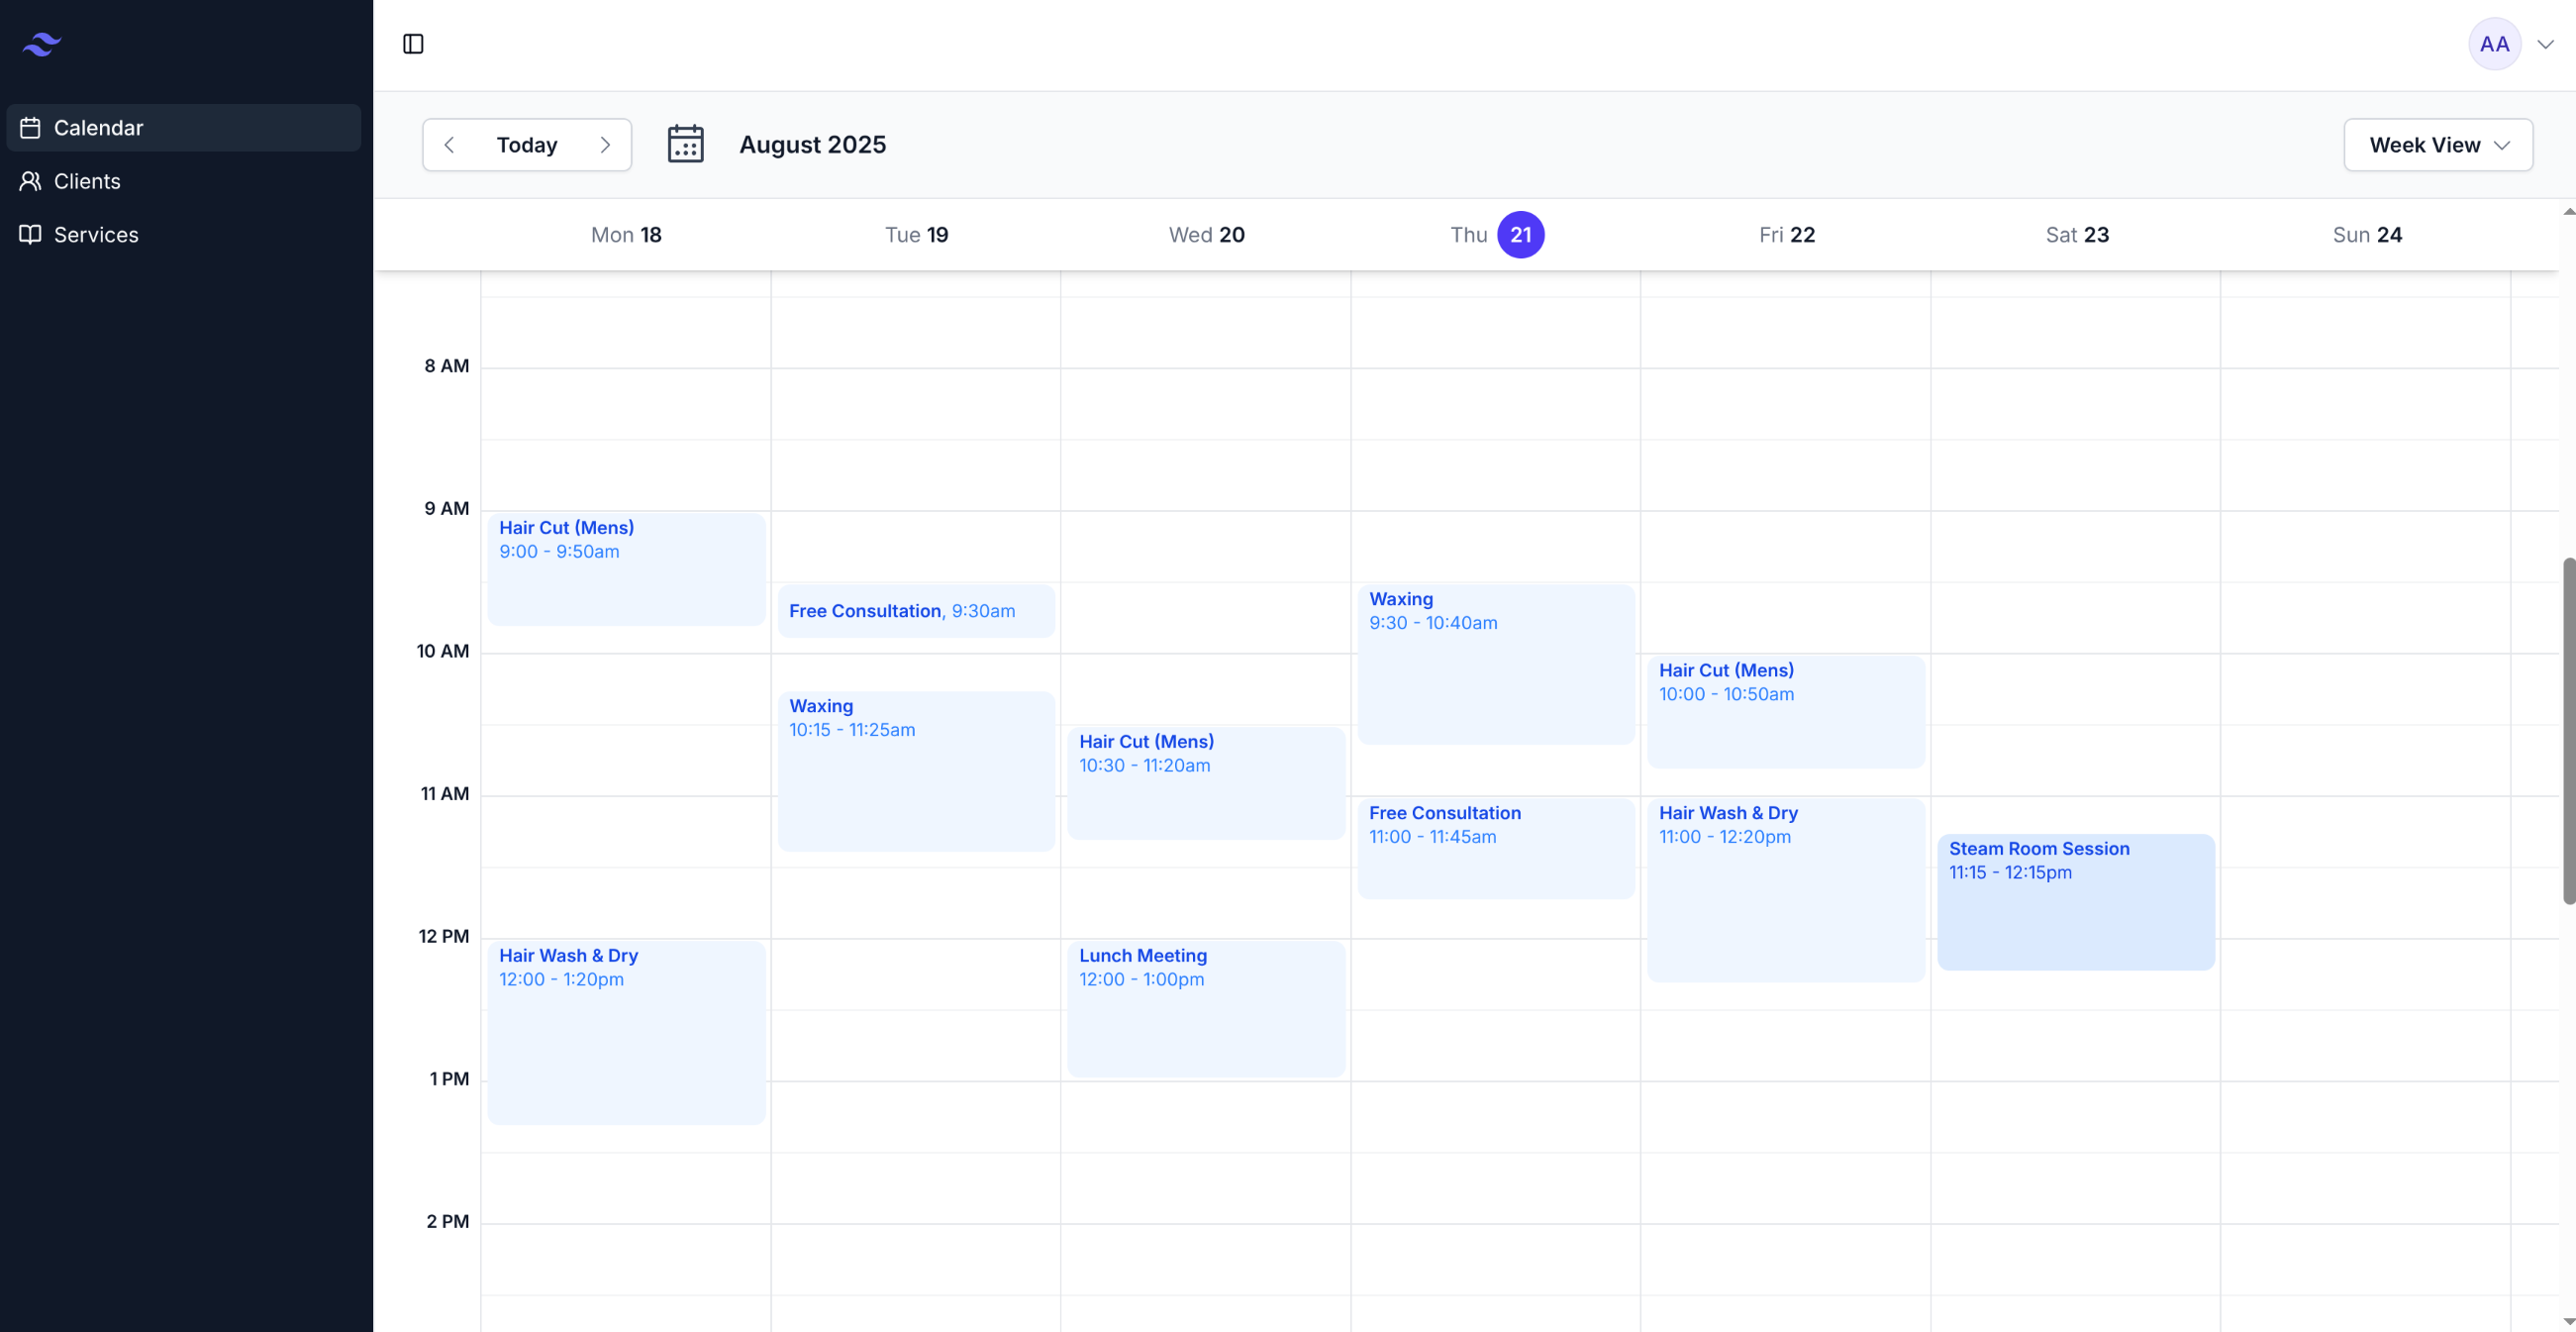2576x1332 pixels.
Task: Open the Week View dropdown
Action: (x=2437, y=145)
